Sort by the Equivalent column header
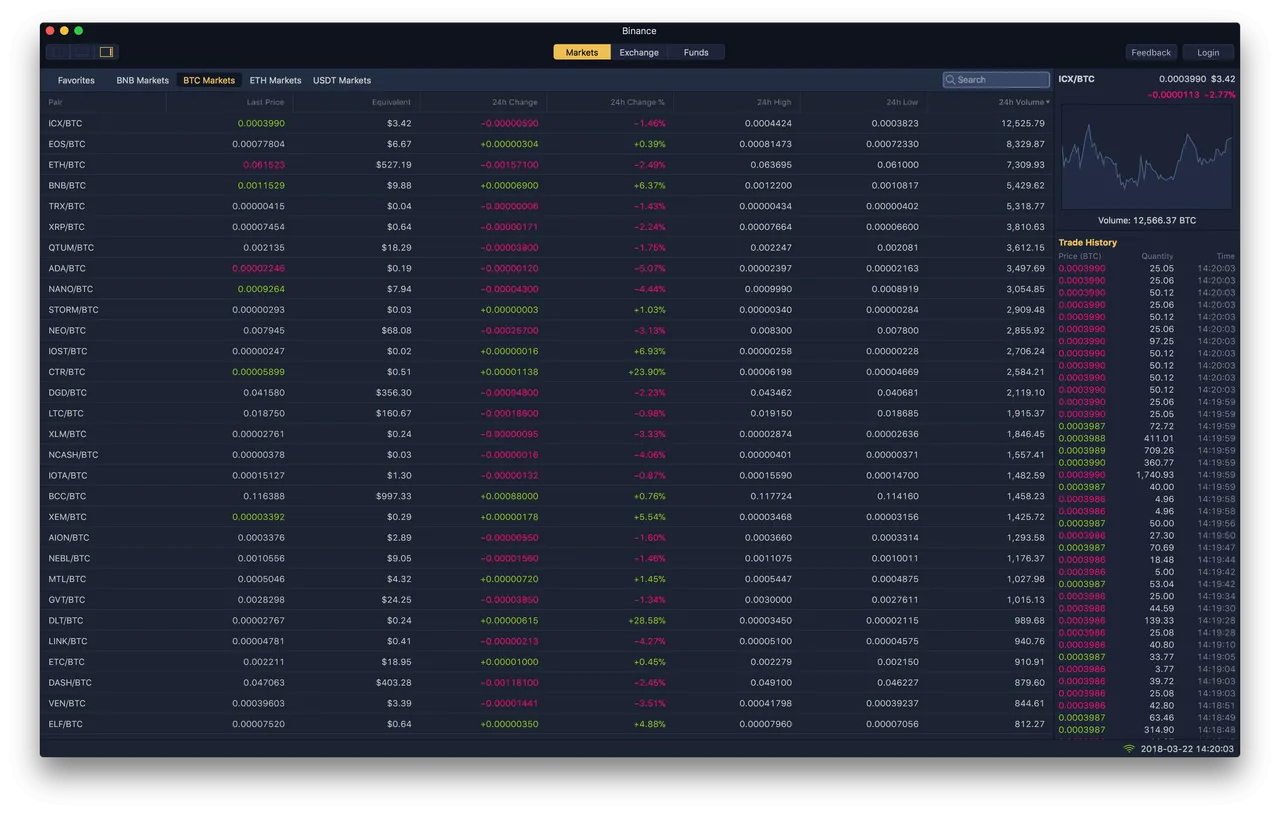 (391, 102)
